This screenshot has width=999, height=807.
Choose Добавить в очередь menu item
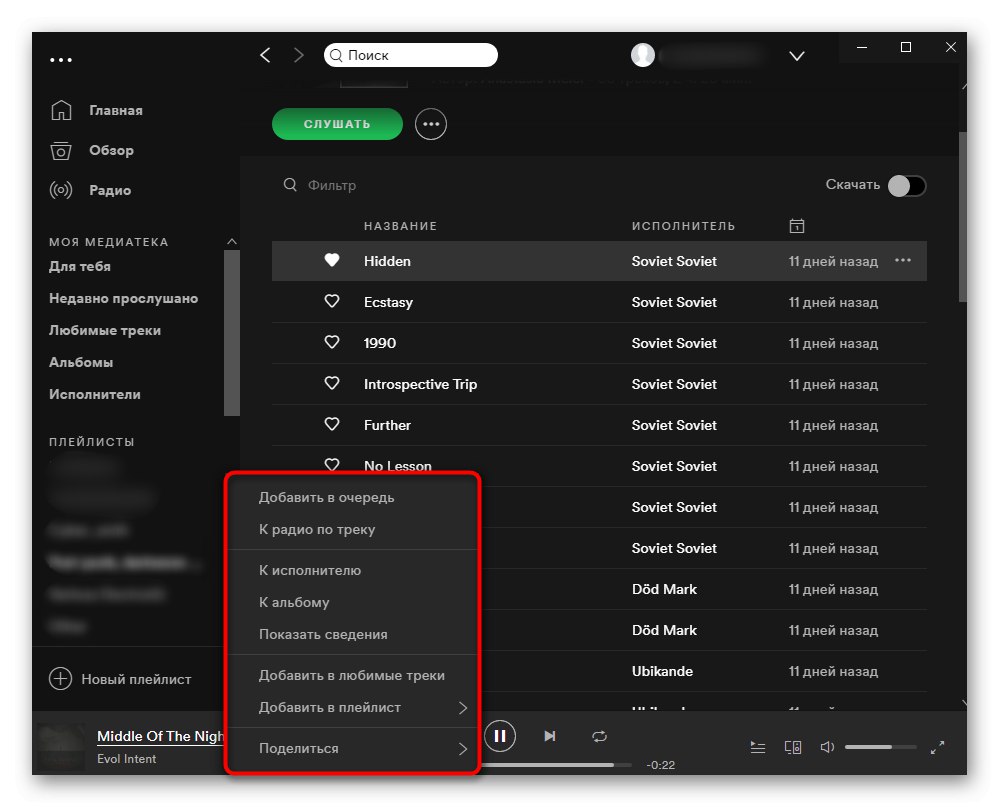click(326, 497)
